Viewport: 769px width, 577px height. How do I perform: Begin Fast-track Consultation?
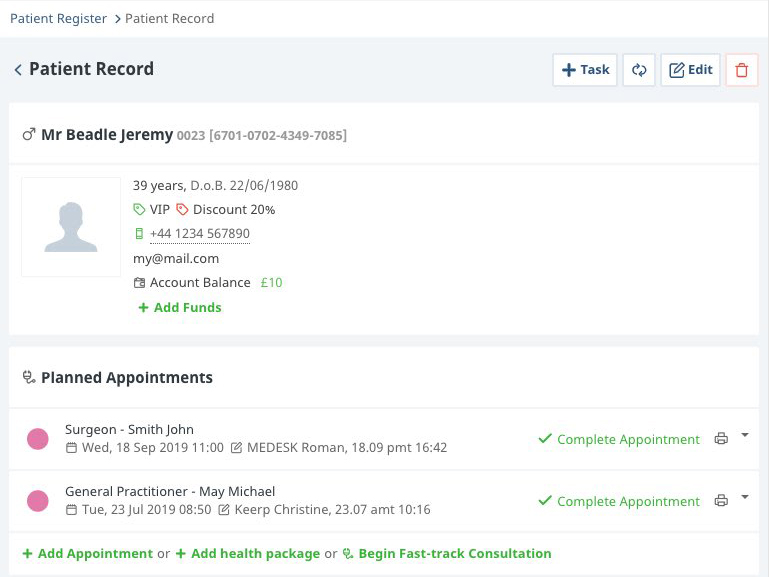click(x=447, y=553)
